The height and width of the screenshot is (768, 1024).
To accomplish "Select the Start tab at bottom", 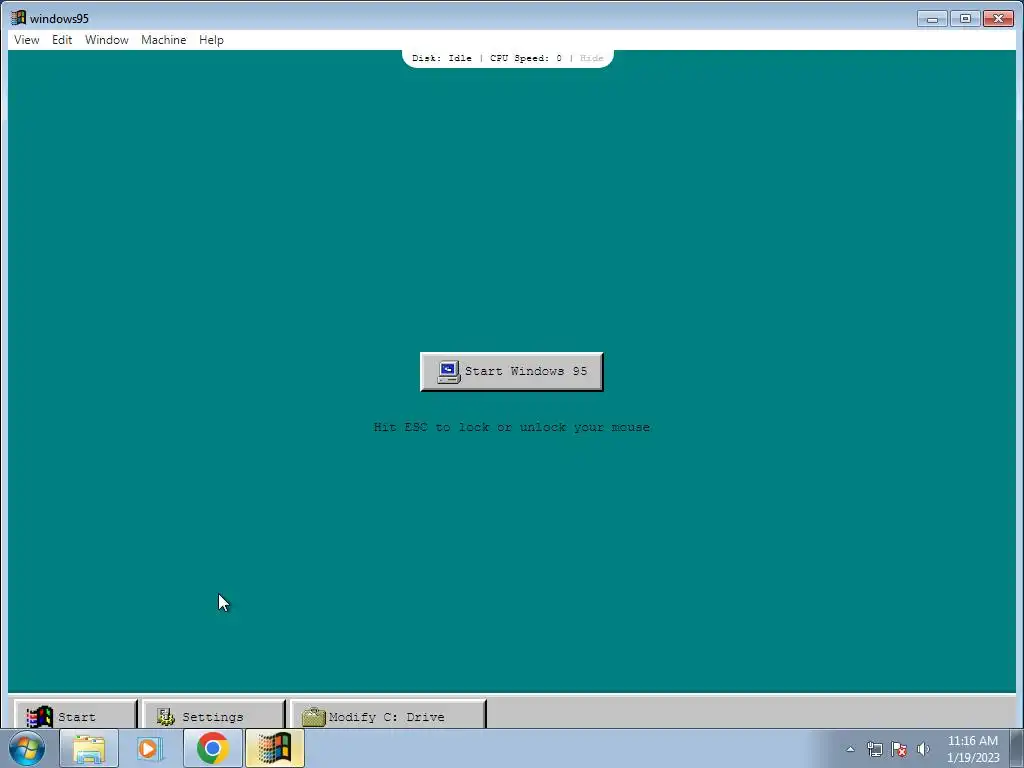I will (x=75, y=714).
